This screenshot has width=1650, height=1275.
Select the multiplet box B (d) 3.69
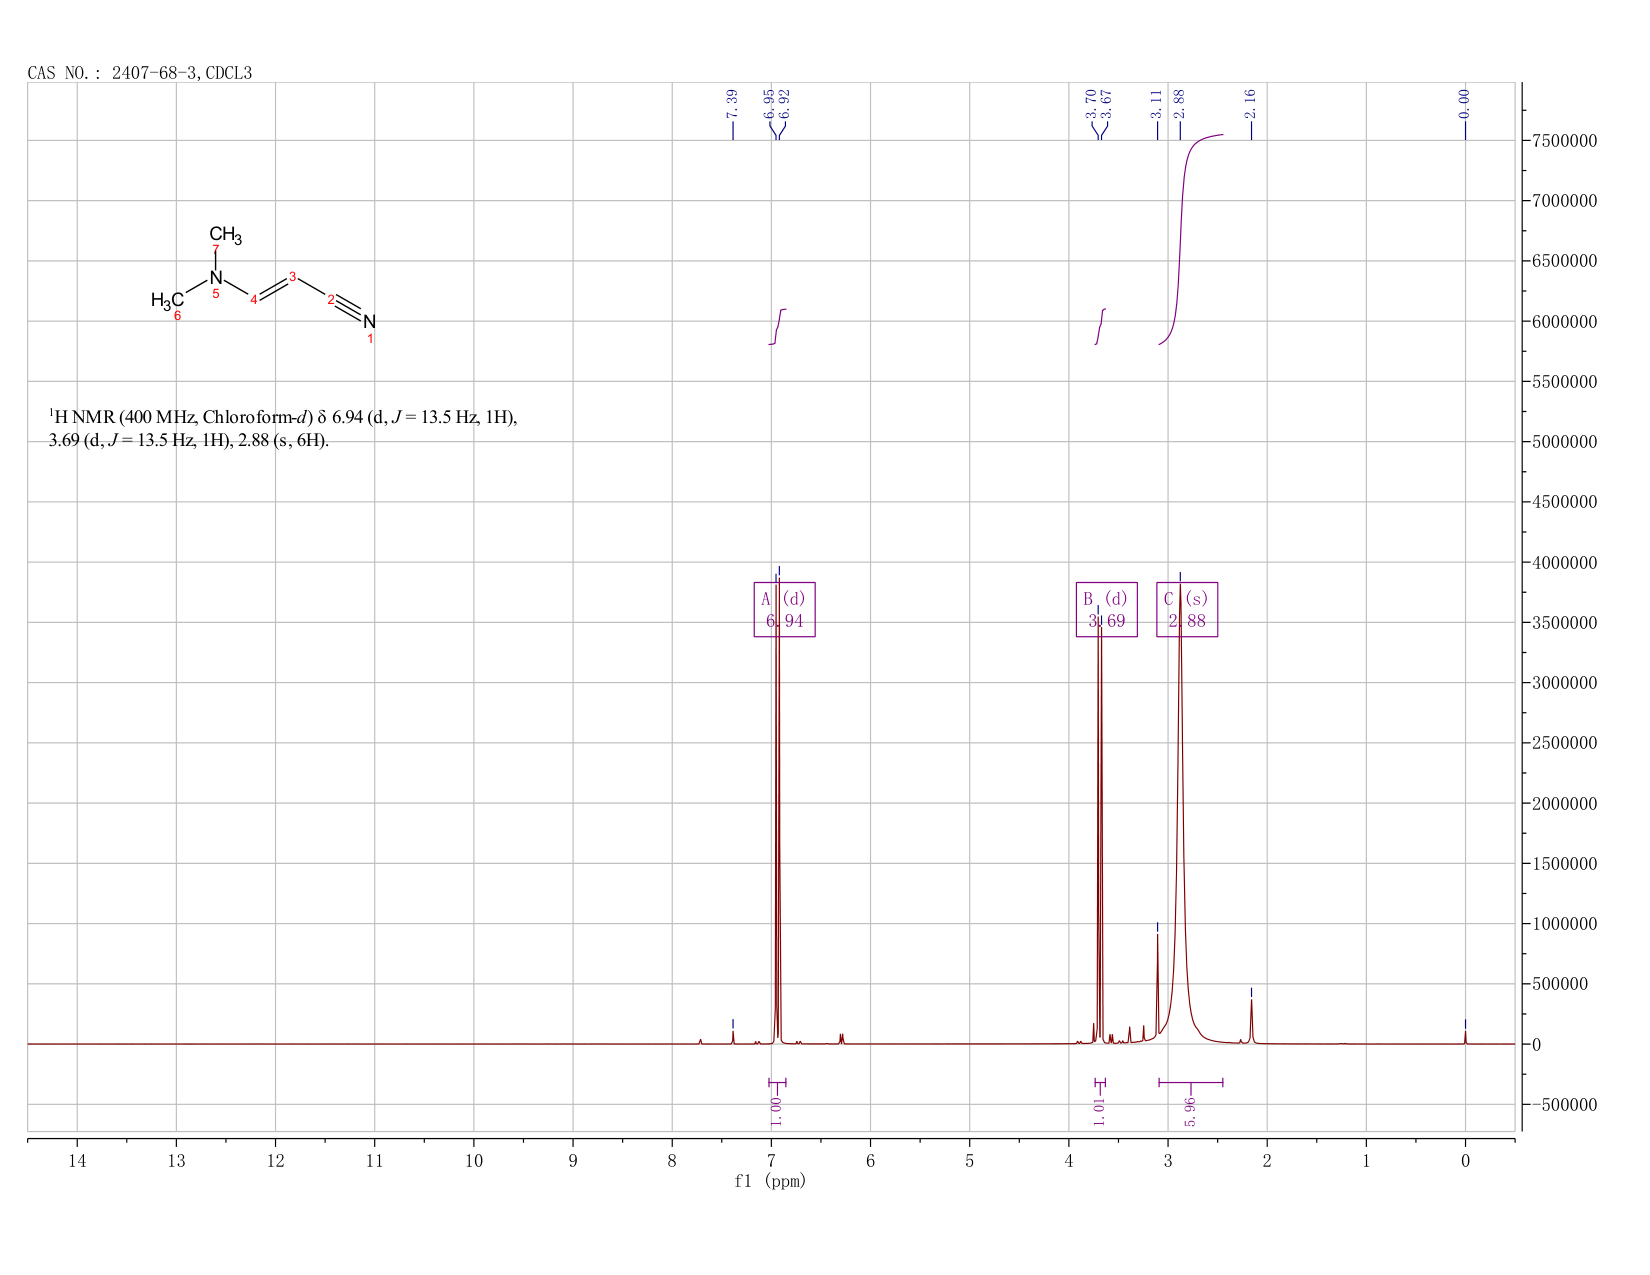1106,610
